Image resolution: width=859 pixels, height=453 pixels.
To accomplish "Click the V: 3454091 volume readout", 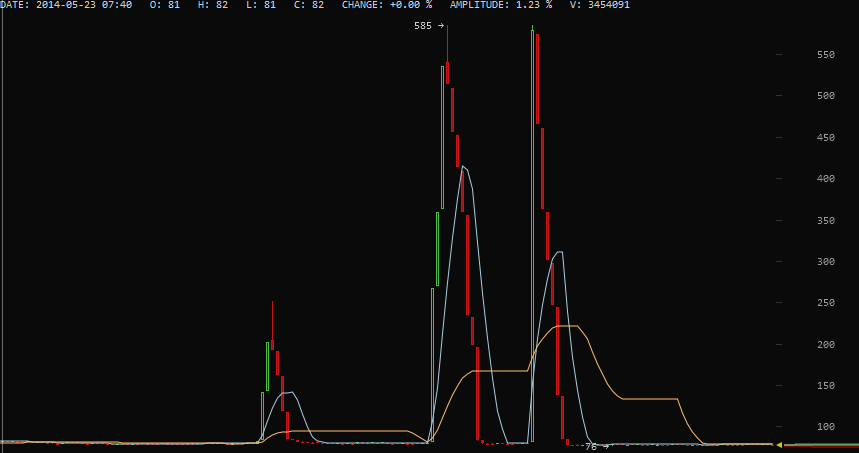I will [x=600, y=5].
